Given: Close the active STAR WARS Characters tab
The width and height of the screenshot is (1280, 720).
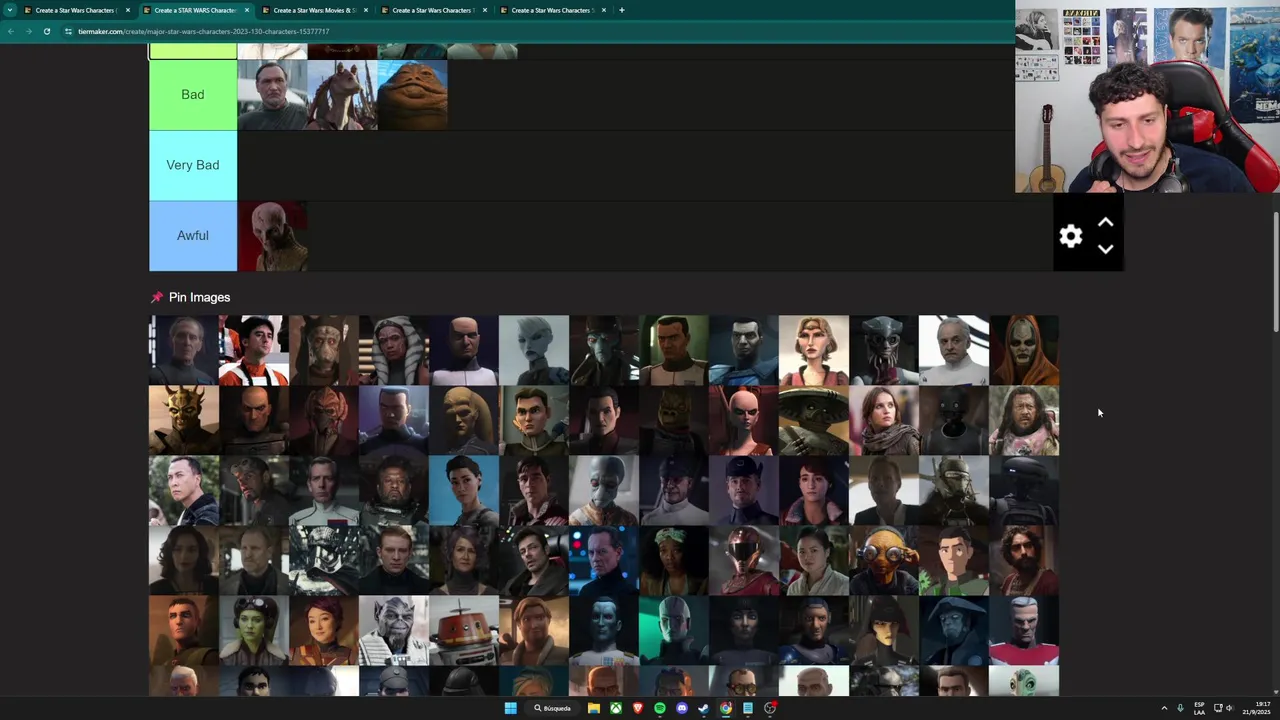Looking at the screenshot, I should pyautogui.click(x=247, y=10).
